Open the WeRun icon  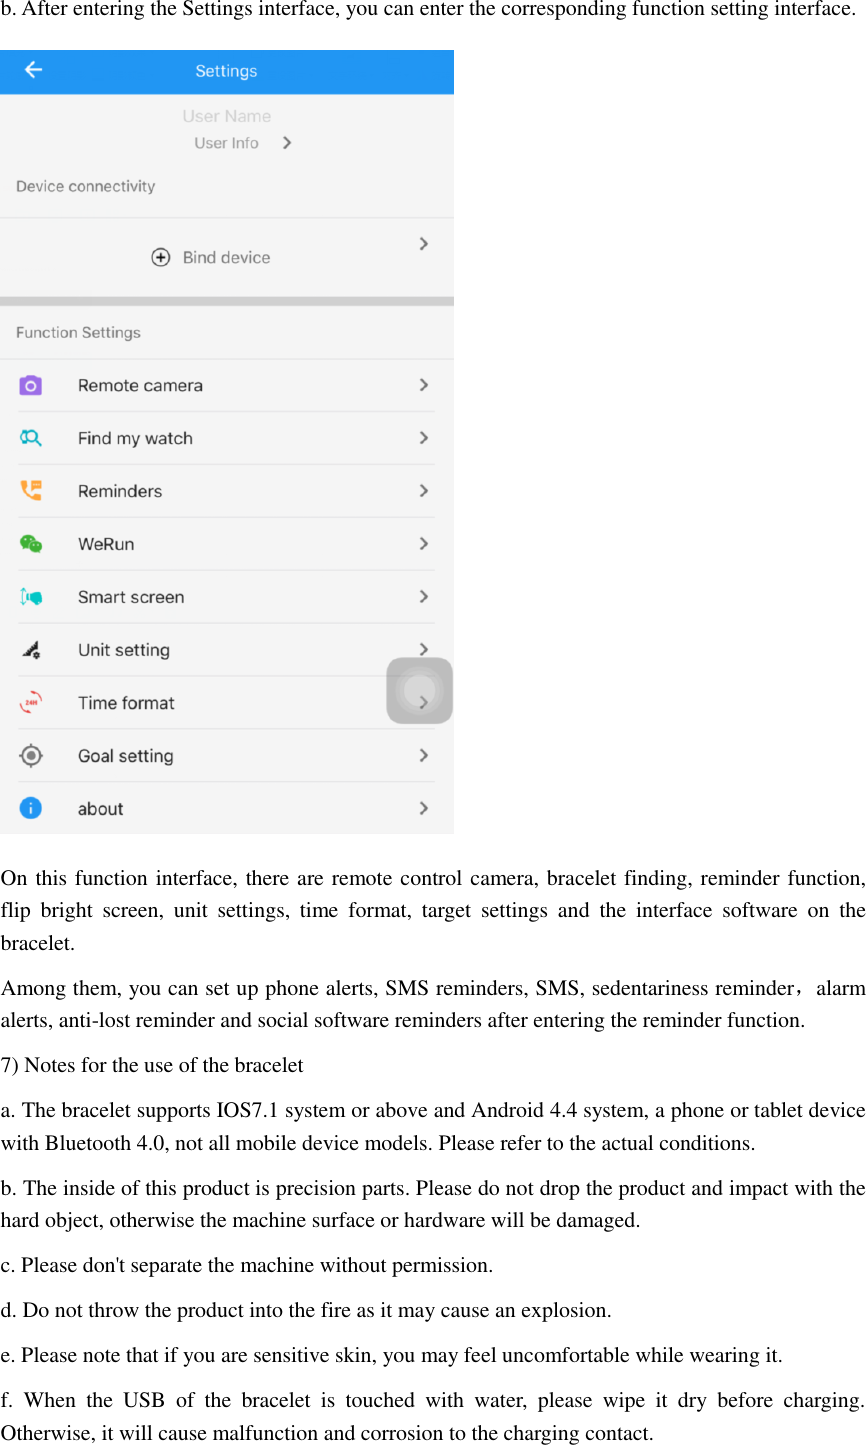[x=32, y=544]
